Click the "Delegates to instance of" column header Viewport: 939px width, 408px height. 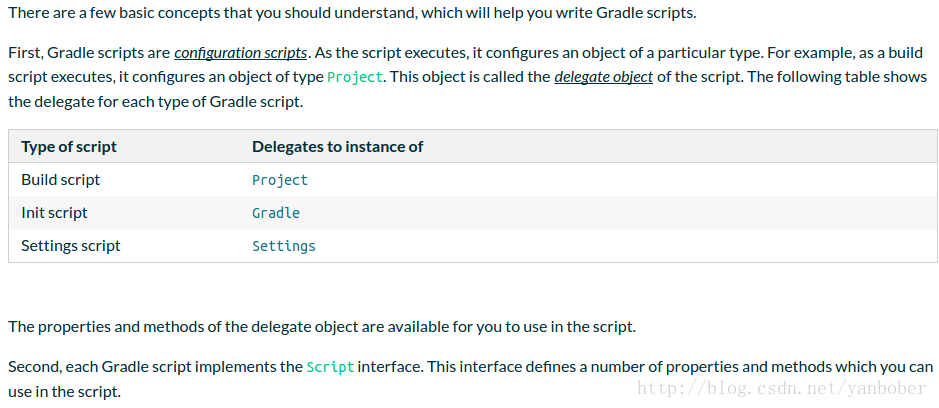tap(337, 147)
